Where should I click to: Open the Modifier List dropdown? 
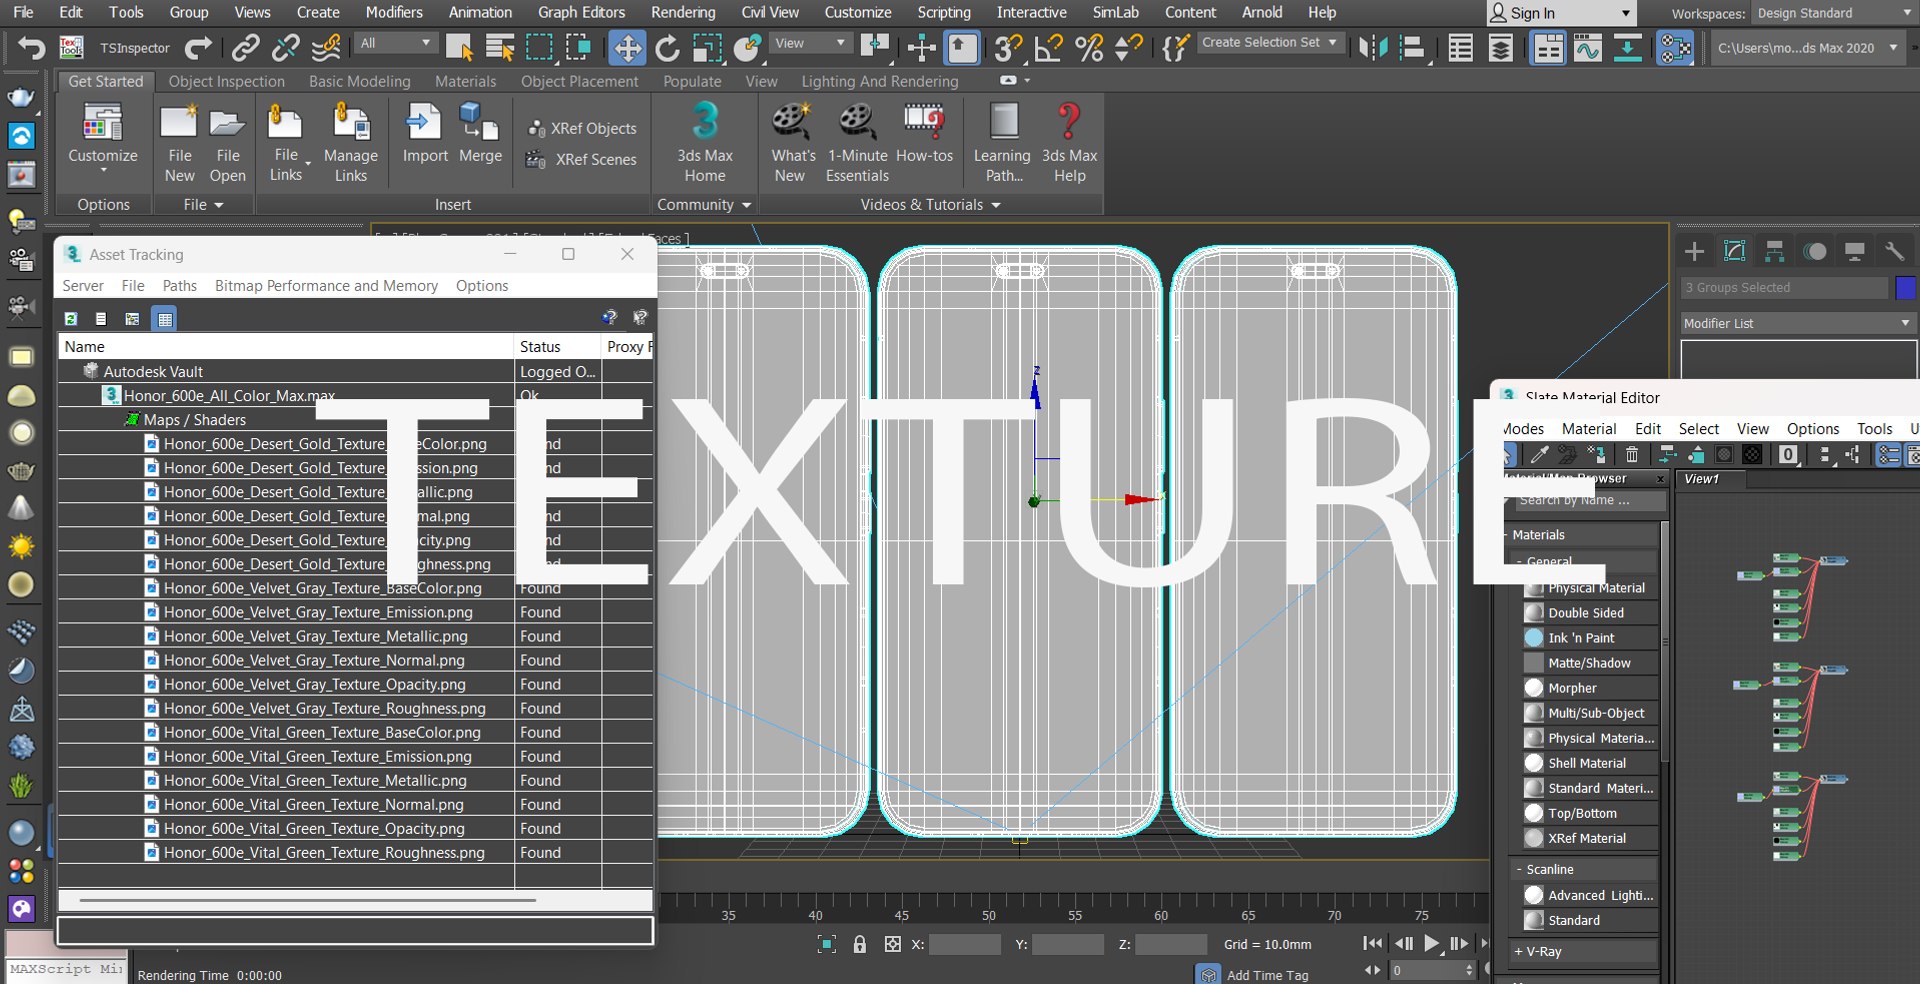1798,323
